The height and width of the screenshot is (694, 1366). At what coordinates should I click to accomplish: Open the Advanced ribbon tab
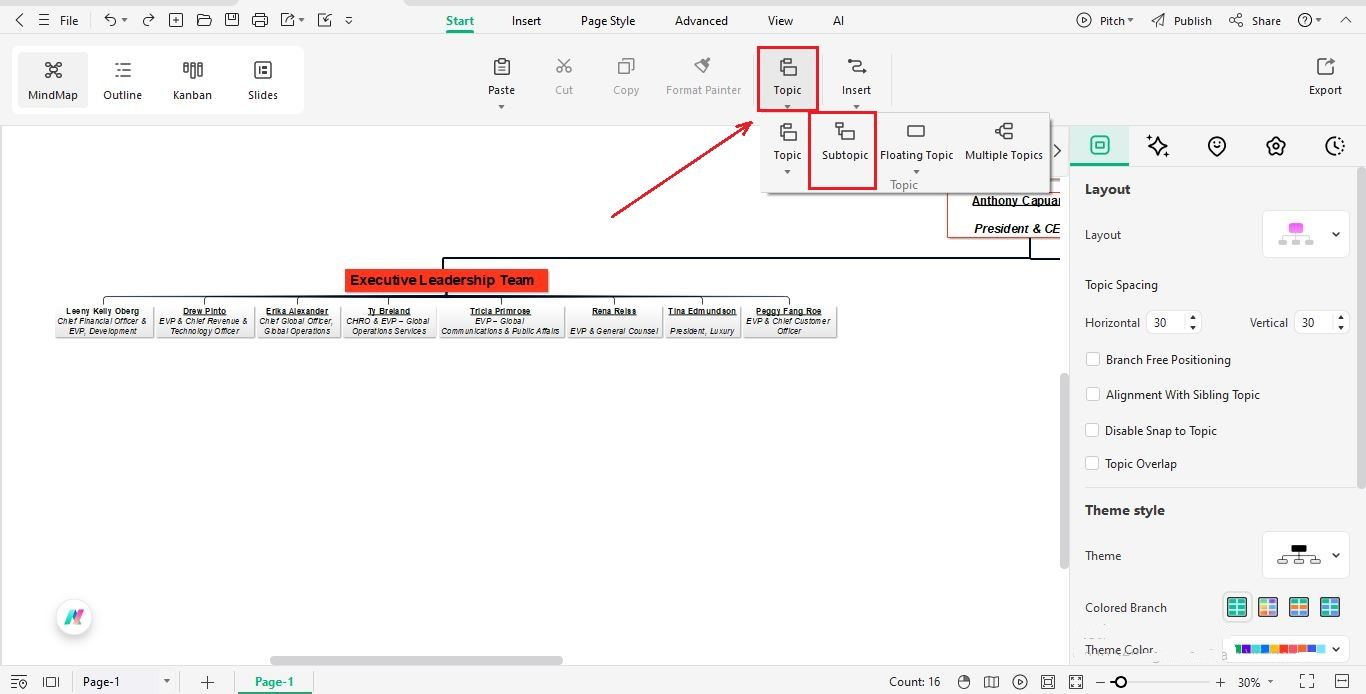coord(701,20)
